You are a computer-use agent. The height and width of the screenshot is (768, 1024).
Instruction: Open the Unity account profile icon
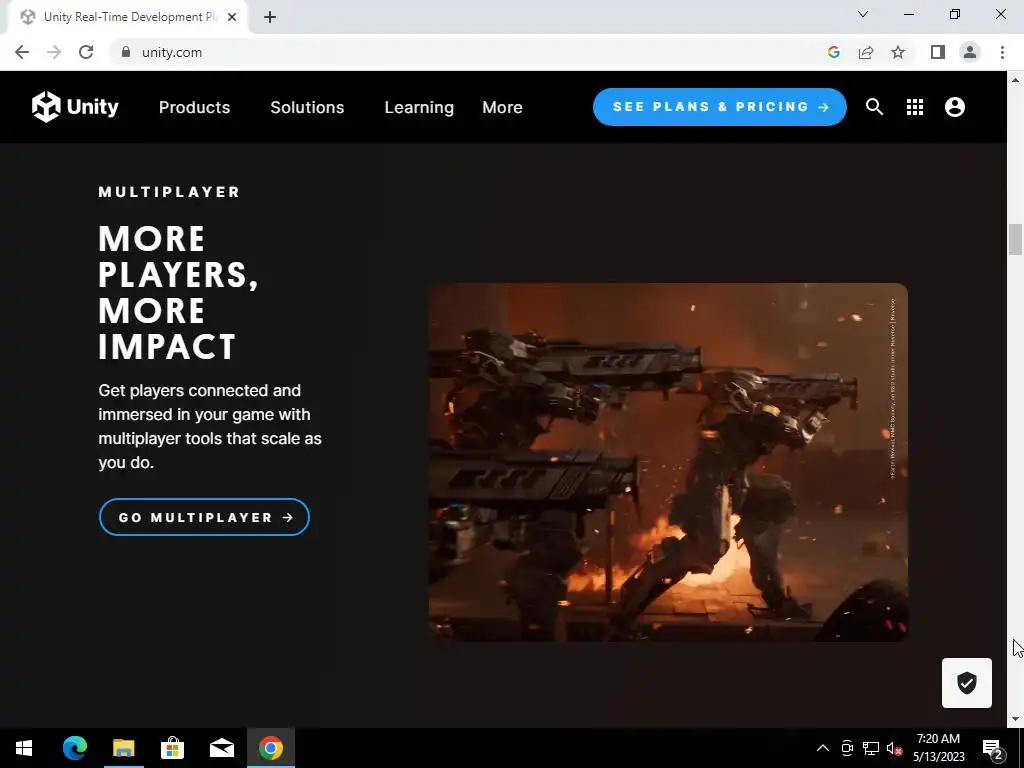[x=954, y=107]
